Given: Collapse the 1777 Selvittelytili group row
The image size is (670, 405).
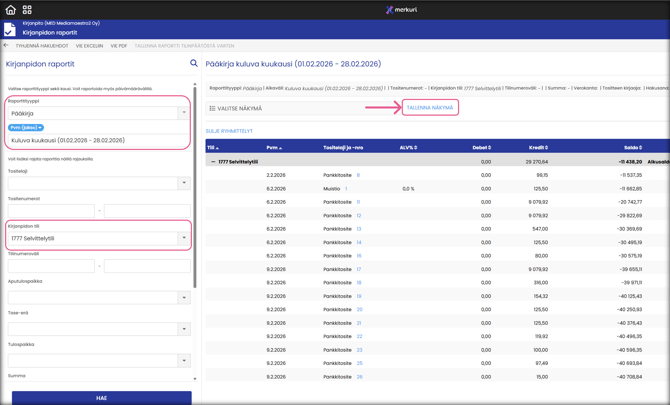Looking at the screenshot, I should point(213,161).
